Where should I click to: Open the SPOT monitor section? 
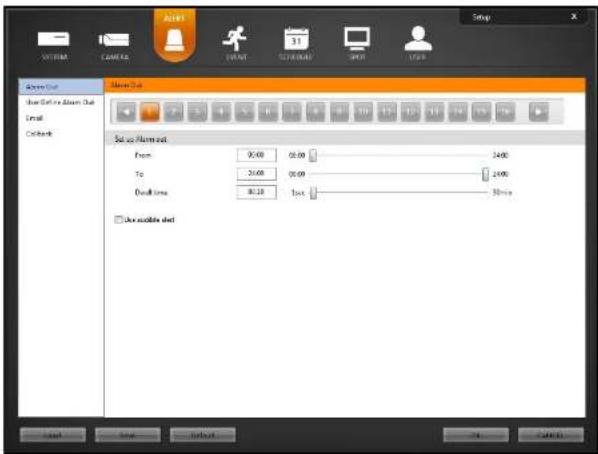point(357,43)
